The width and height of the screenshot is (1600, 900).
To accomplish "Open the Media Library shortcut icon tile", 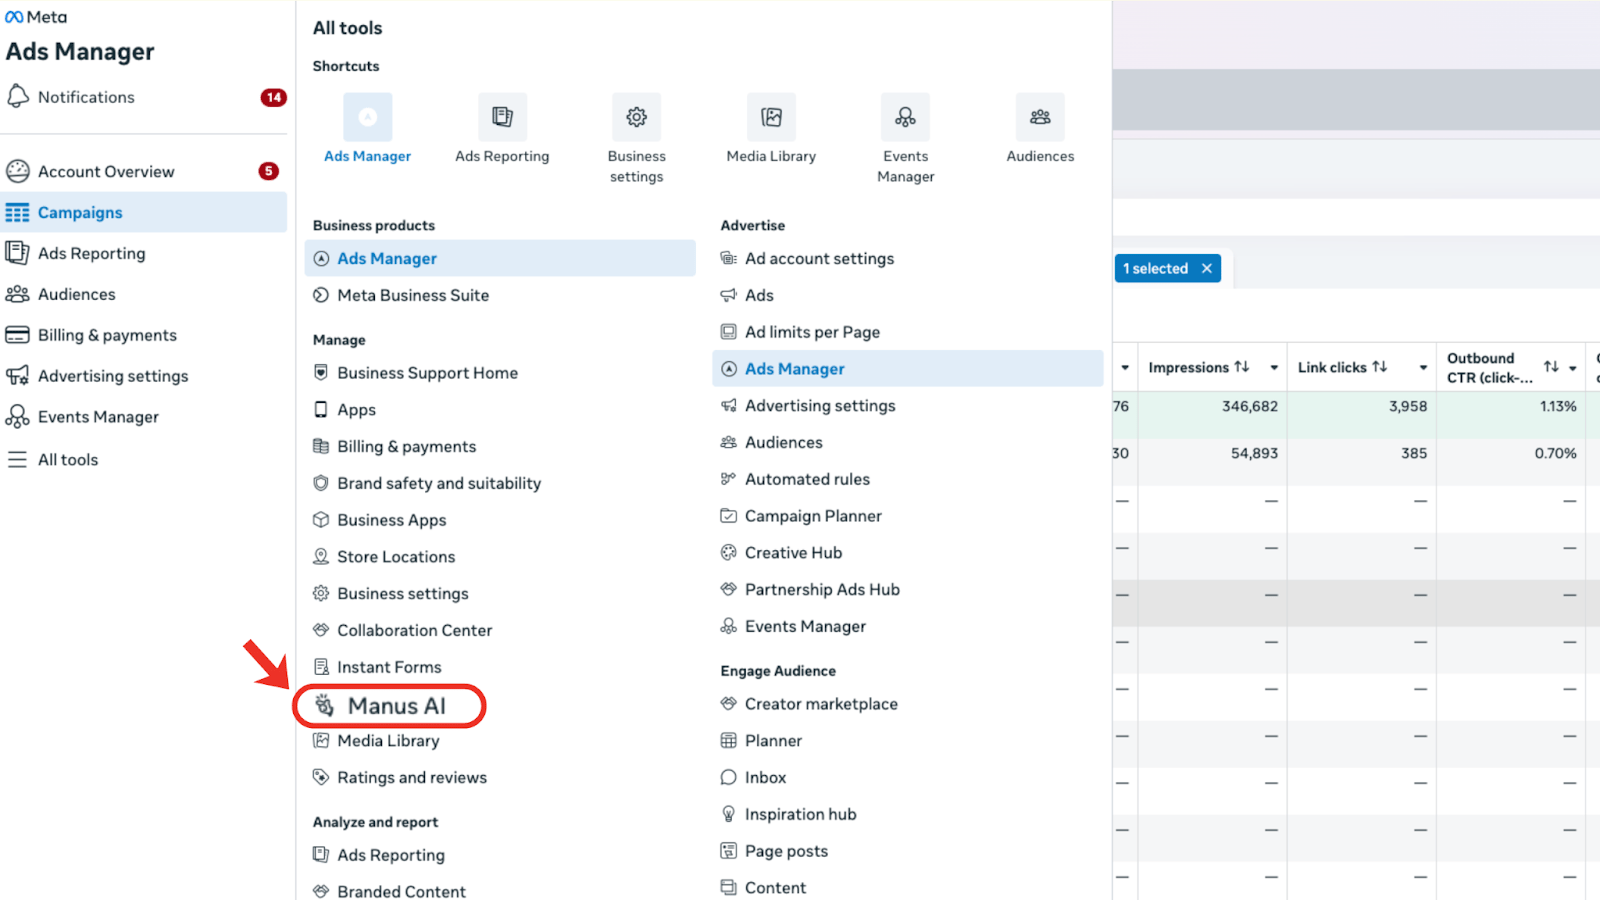I will click(771, 117).
